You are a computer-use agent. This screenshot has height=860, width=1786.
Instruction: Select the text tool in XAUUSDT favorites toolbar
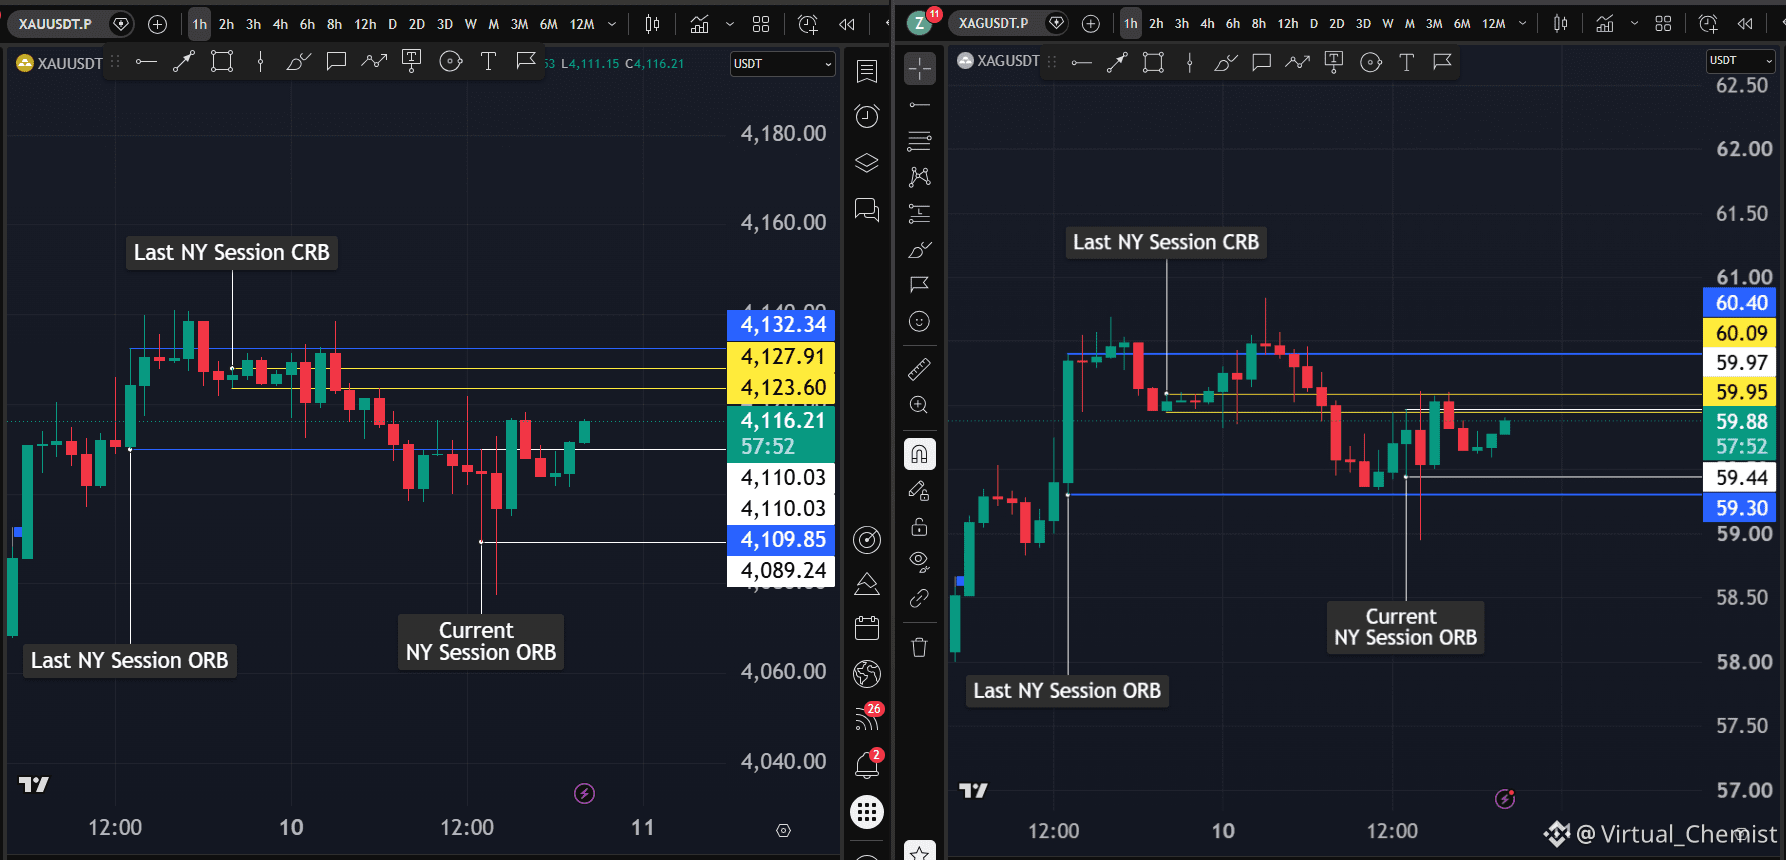click(488, 62)
